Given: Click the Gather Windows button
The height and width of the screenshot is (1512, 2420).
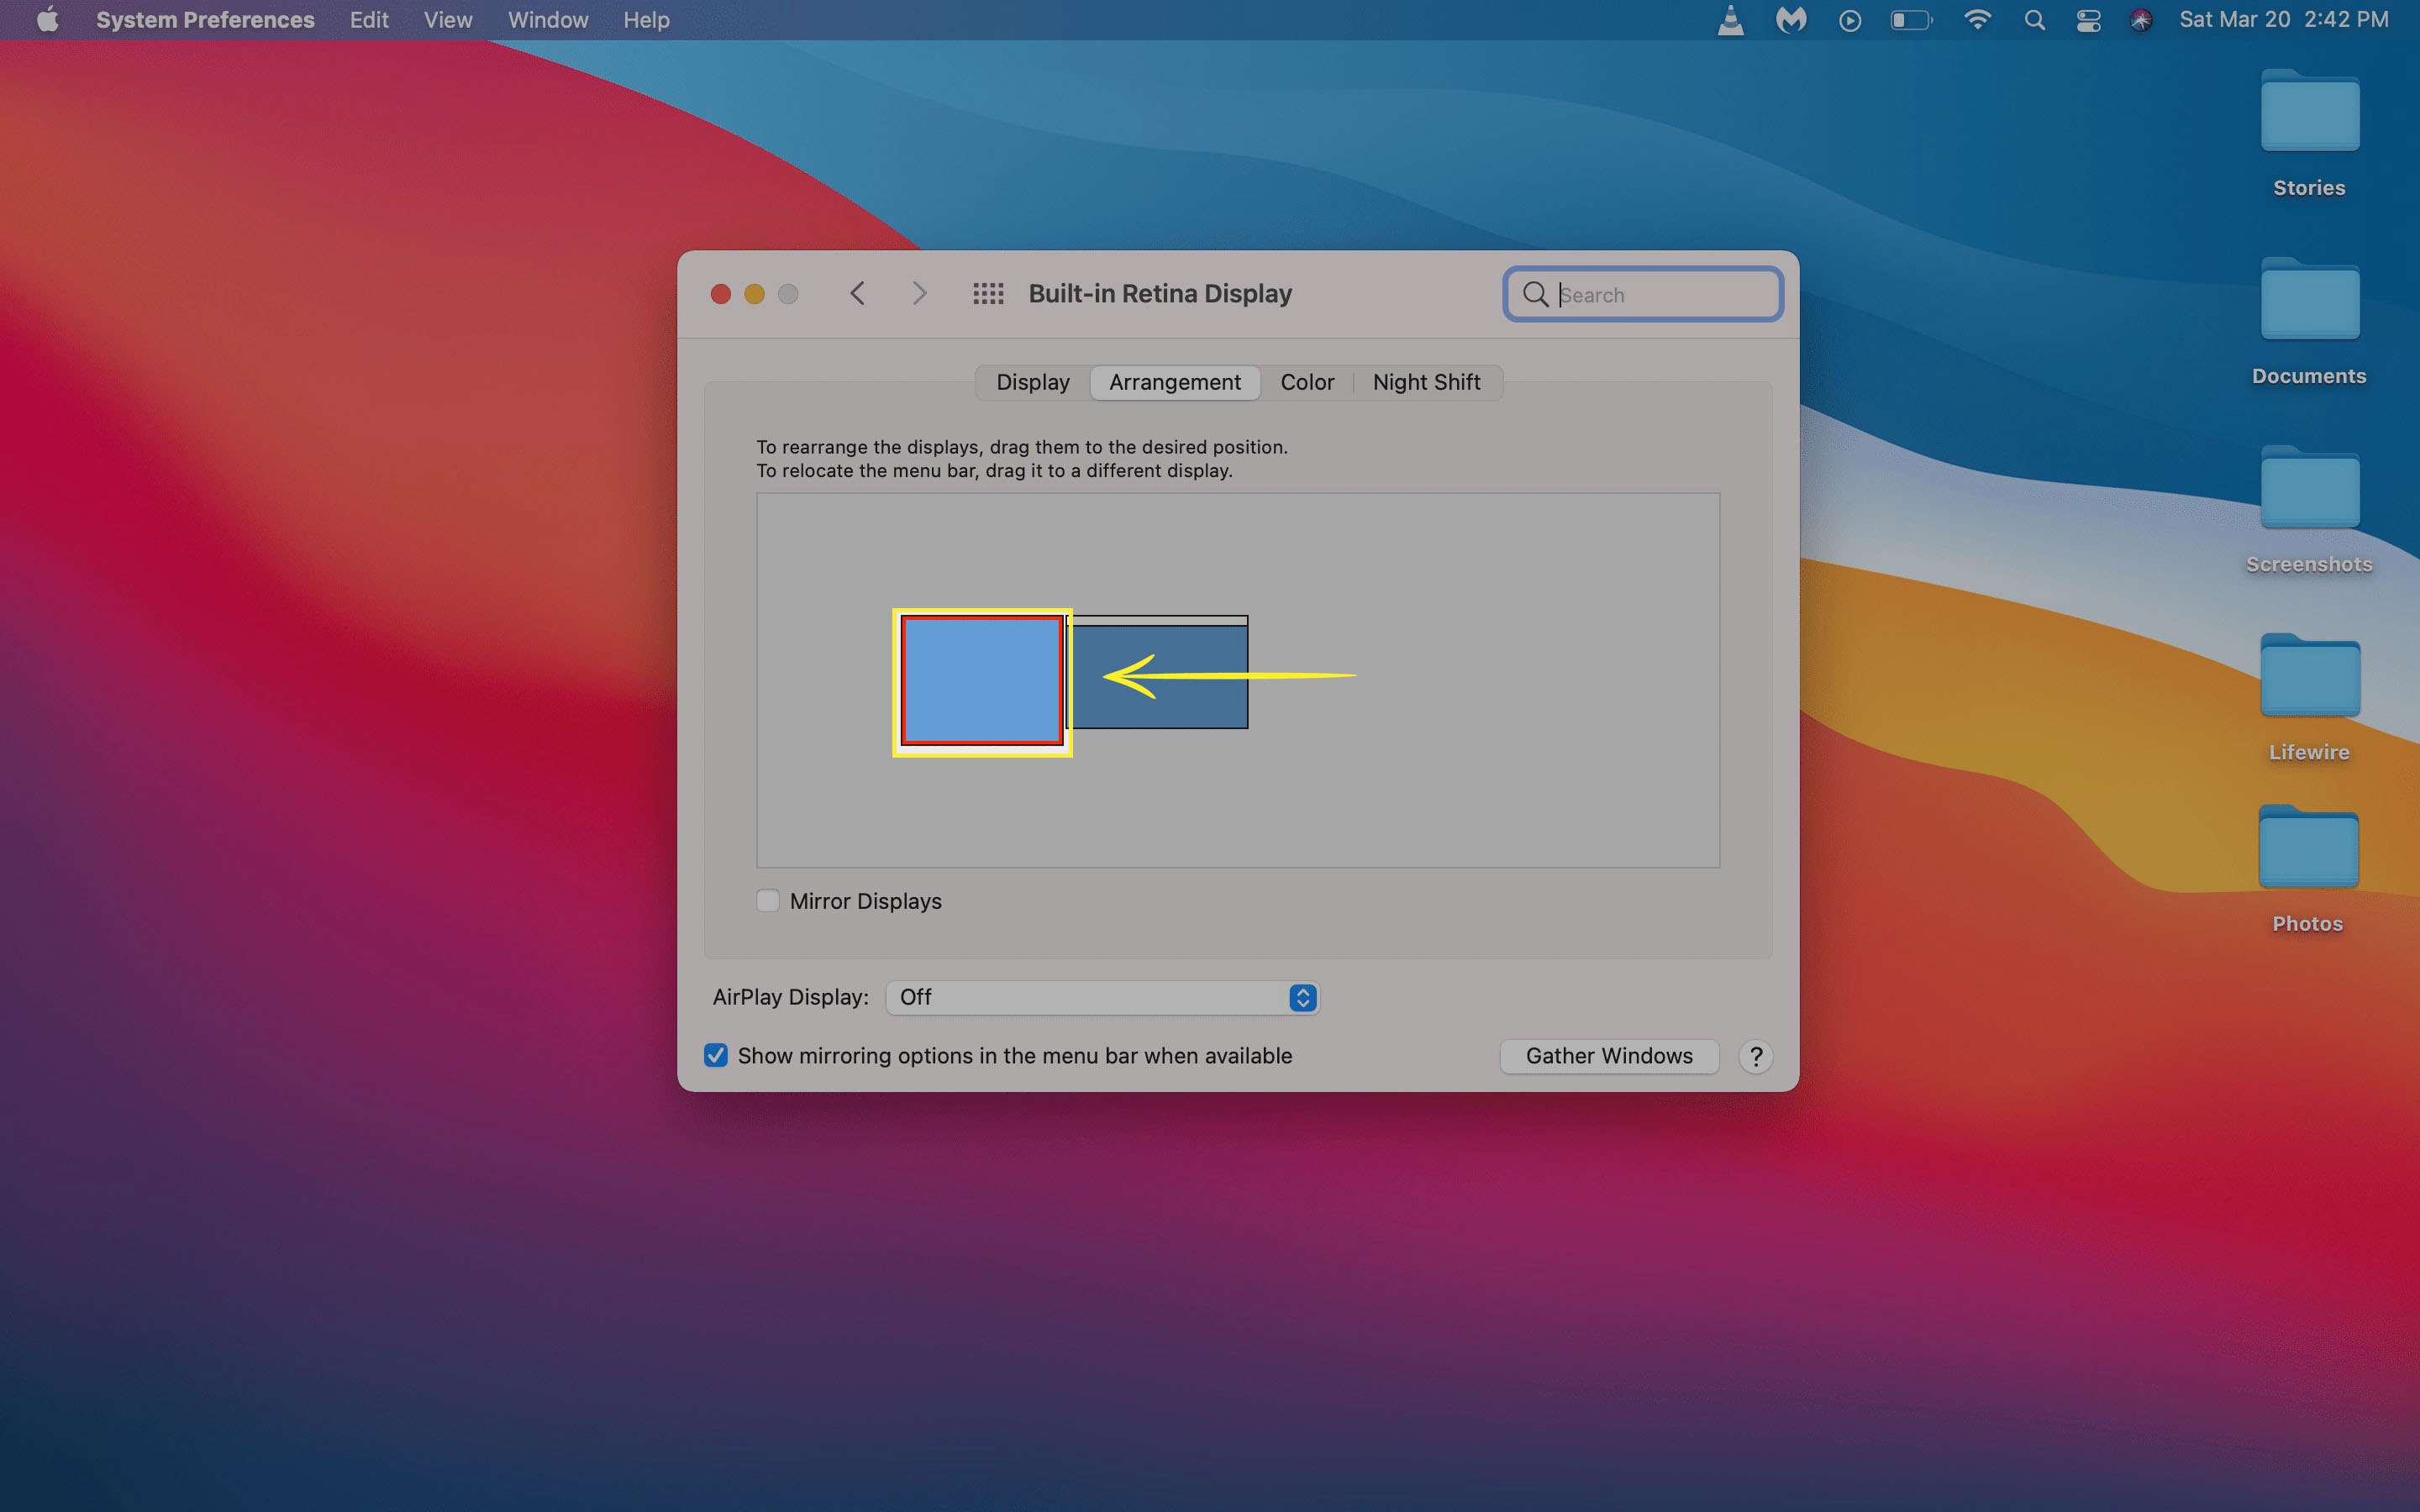Looking at the screenshot, I should click(x=1605, y=1054).
